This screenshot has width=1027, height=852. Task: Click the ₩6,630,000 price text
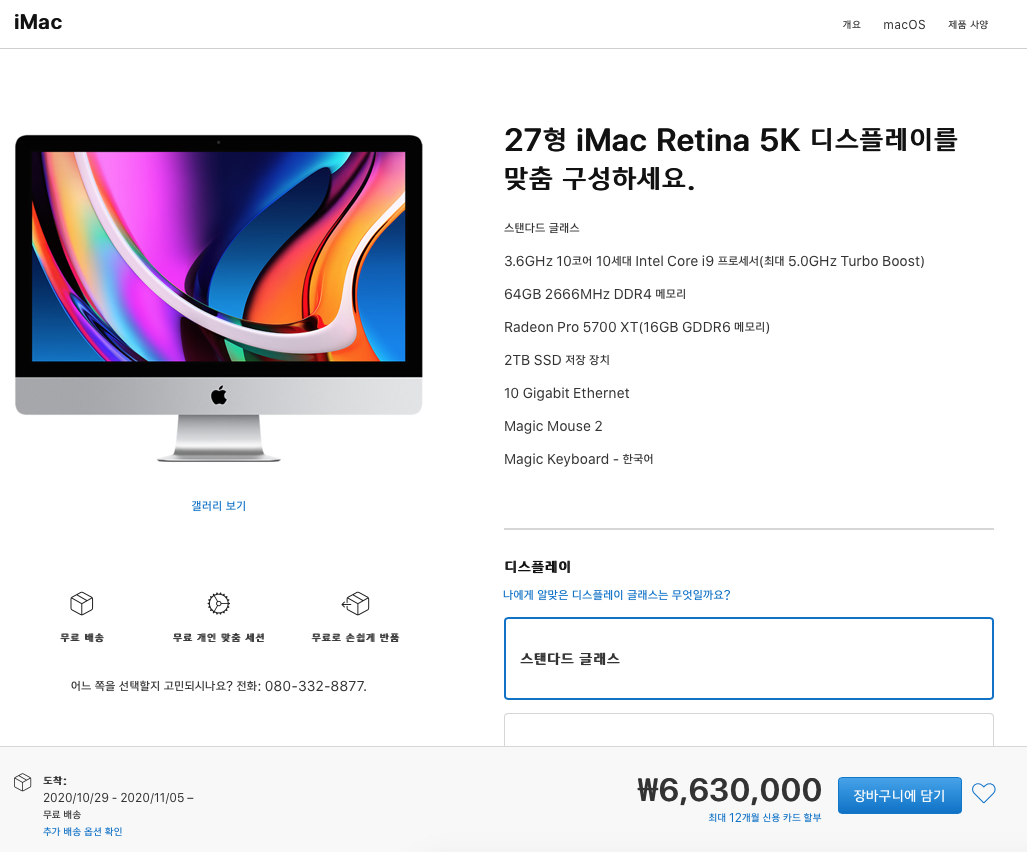(729, 789)
